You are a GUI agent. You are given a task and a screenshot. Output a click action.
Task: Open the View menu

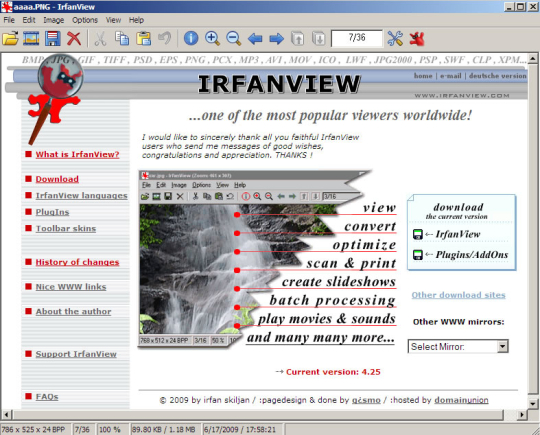[113, 20]
